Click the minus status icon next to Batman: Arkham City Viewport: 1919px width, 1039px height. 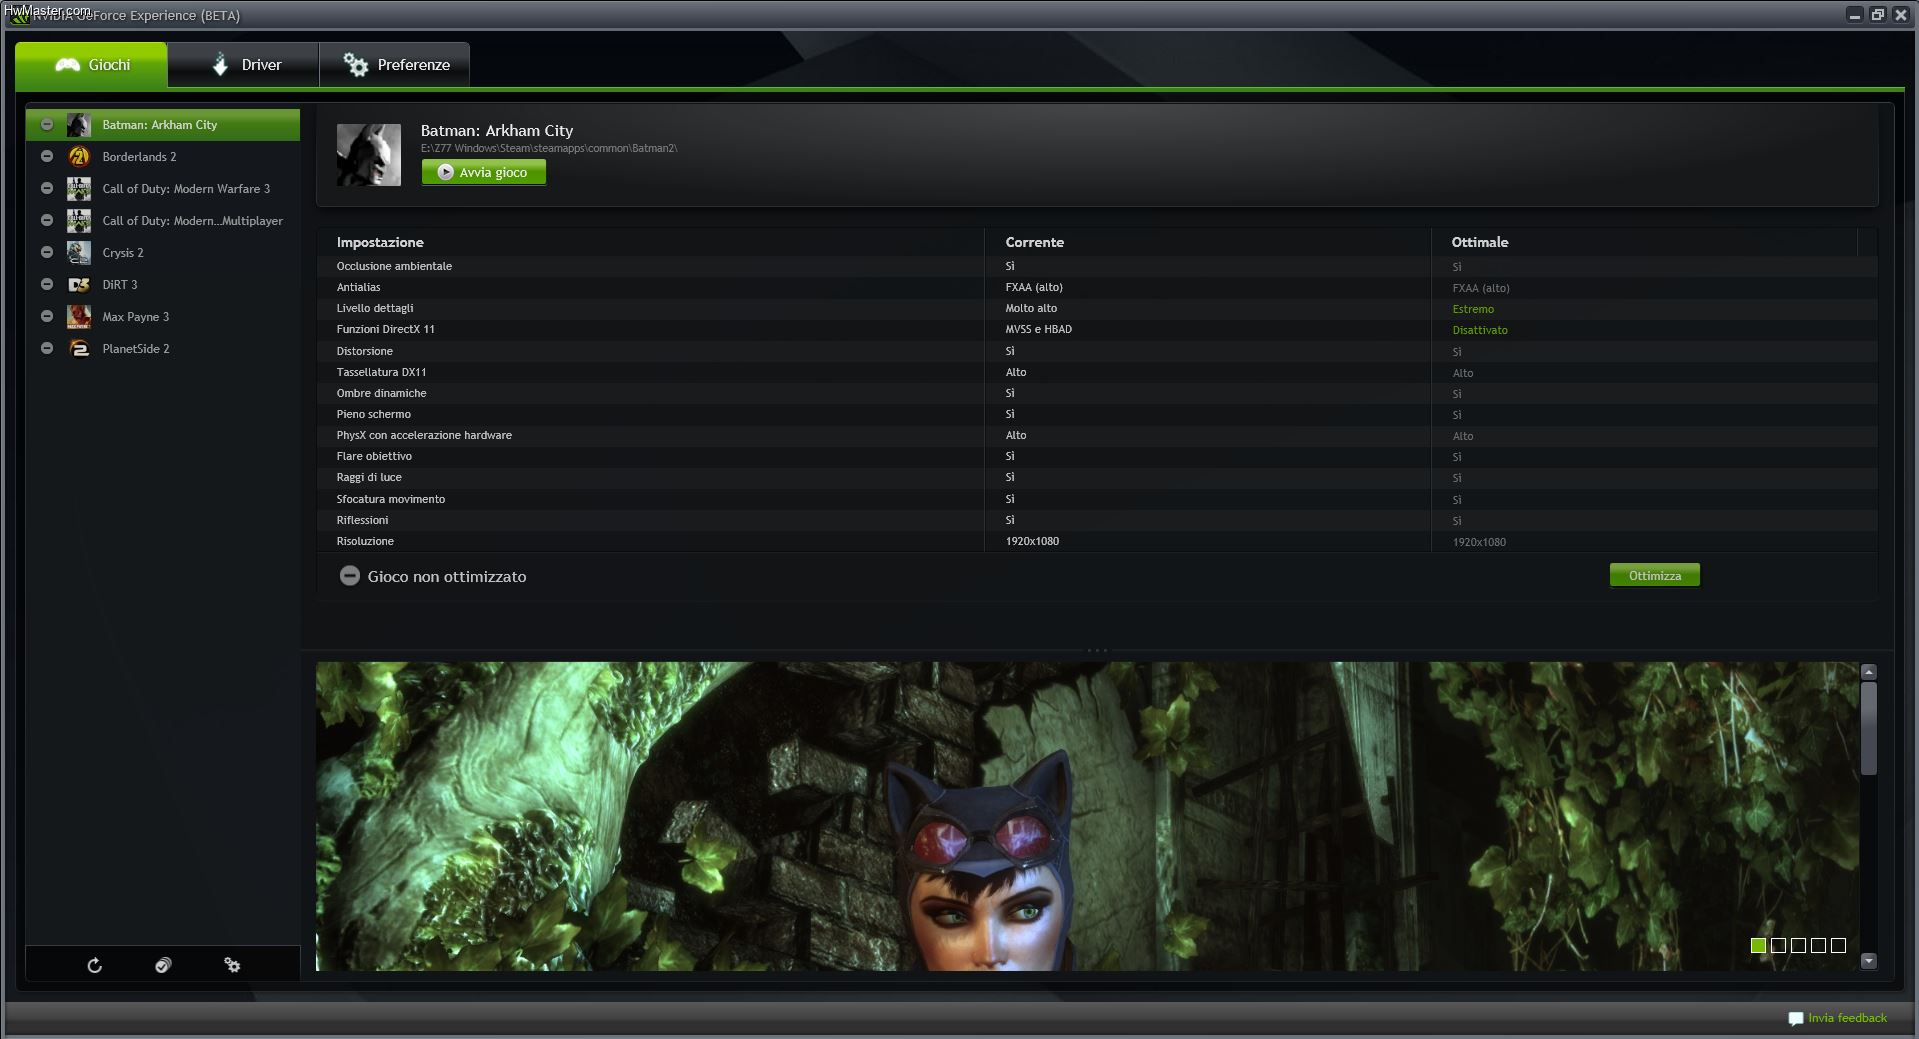(x=46, y=125)
